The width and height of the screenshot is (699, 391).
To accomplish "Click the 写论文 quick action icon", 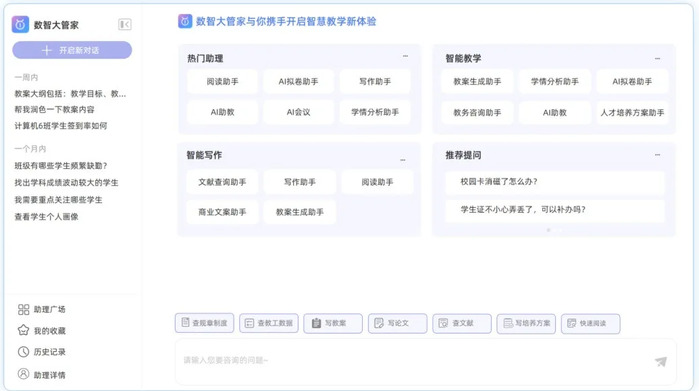I will coord(379,323).
